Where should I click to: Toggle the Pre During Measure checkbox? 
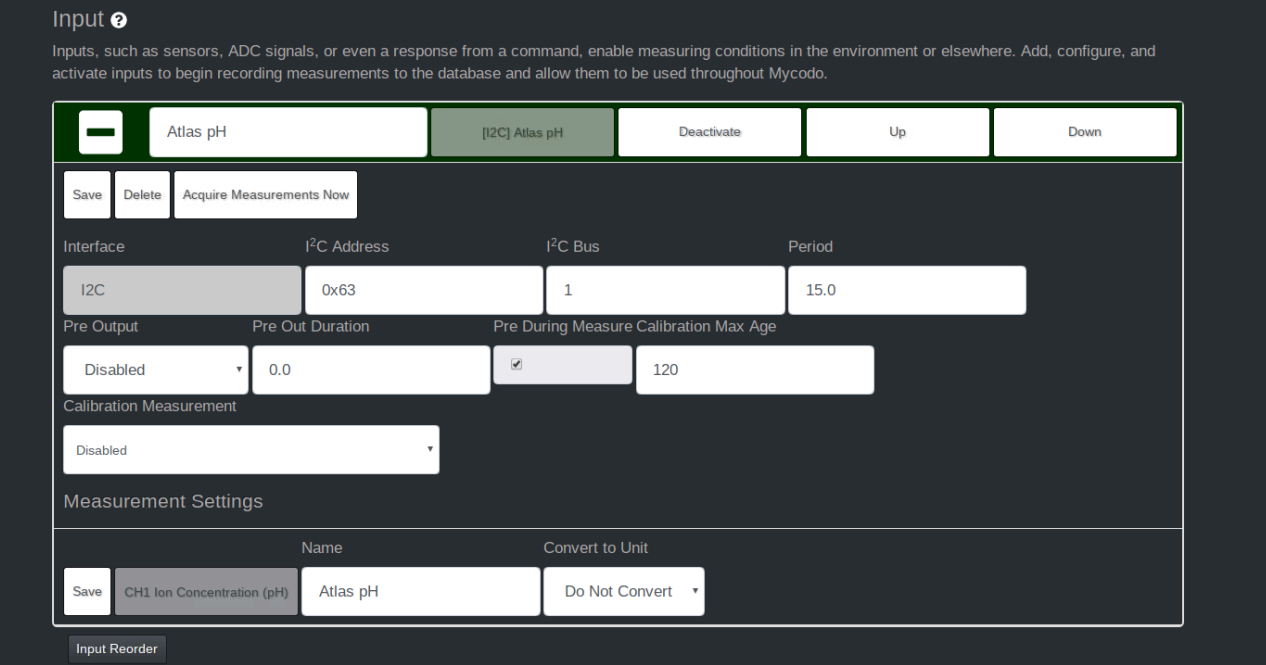517,365
